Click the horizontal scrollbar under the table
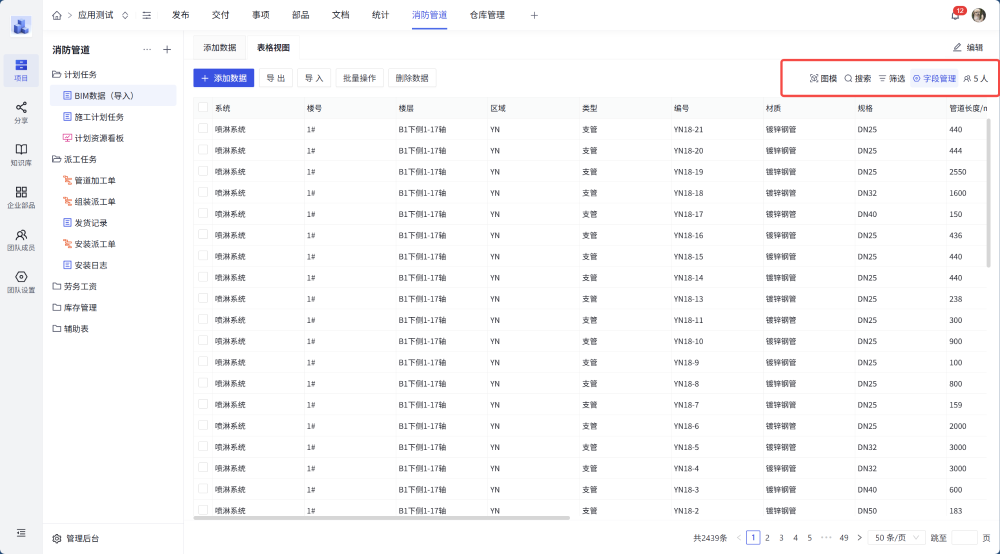This screenshot has width=1000, height=554. (x=381, y=518)
